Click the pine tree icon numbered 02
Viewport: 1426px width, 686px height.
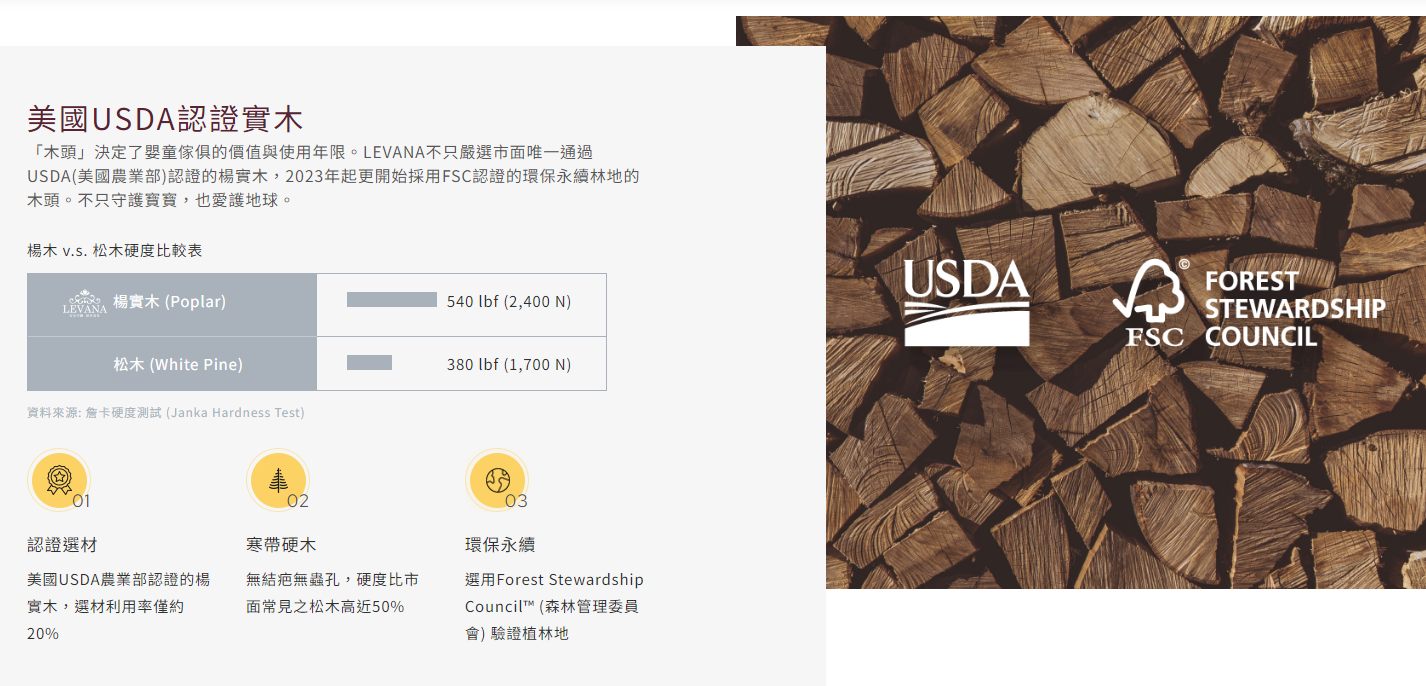coord(278,480)
